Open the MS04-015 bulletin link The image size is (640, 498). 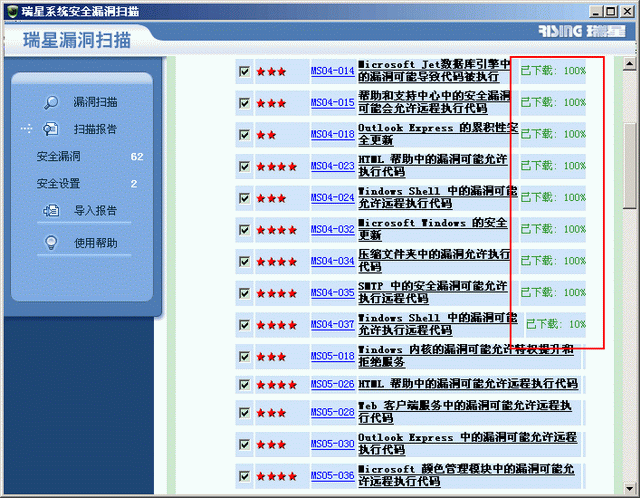[333, 102]
